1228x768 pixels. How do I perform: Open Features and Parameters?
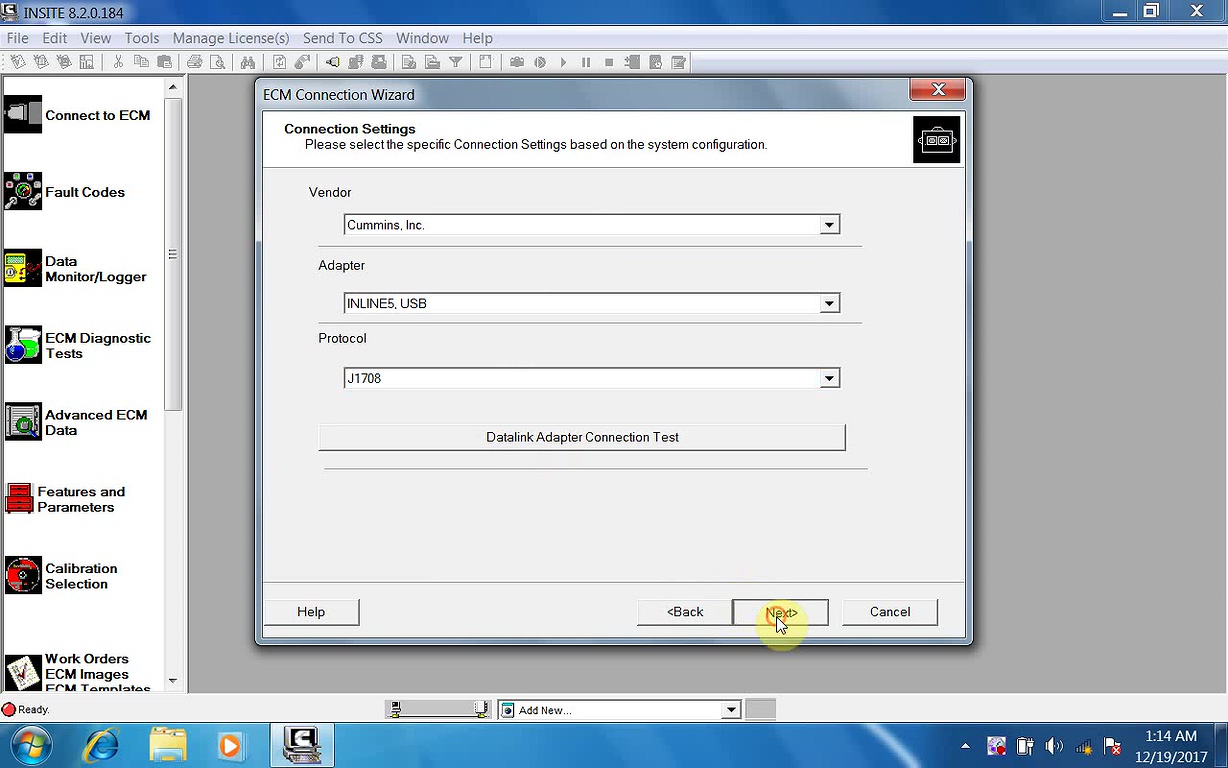66,499
